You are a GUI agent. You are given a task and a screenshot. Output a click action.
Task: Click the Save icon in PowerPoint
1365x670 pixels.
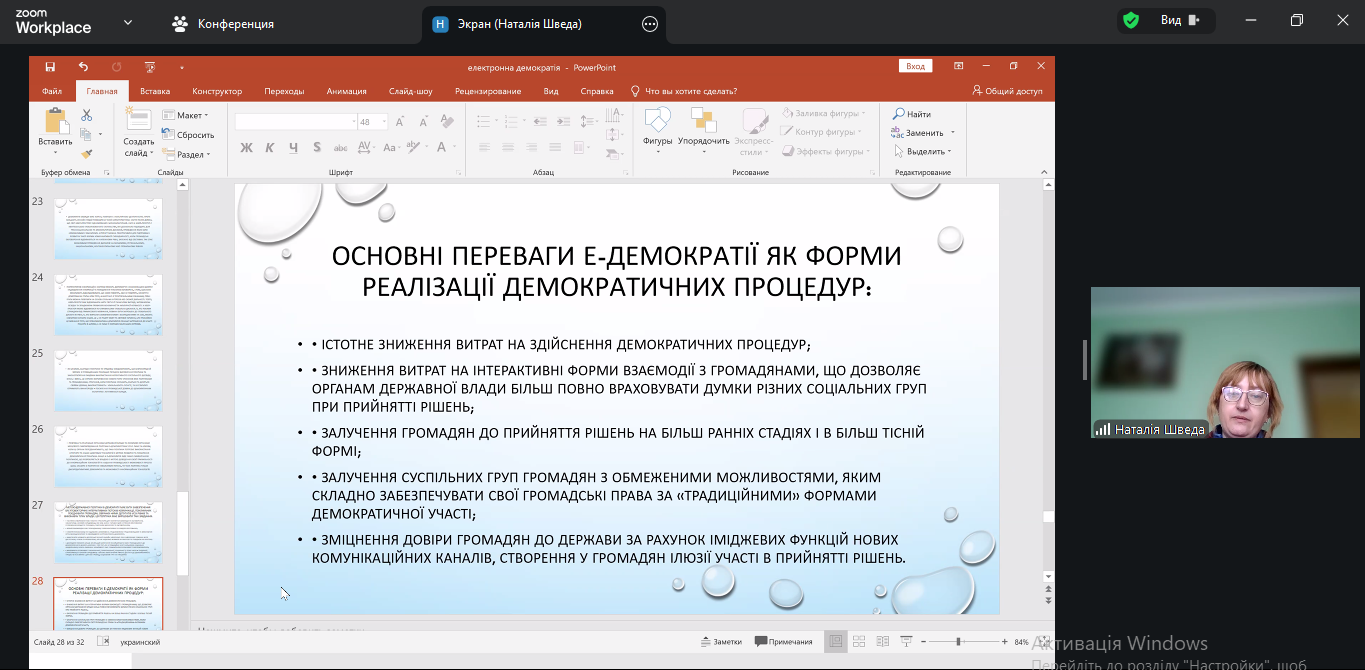coord(50,67)
